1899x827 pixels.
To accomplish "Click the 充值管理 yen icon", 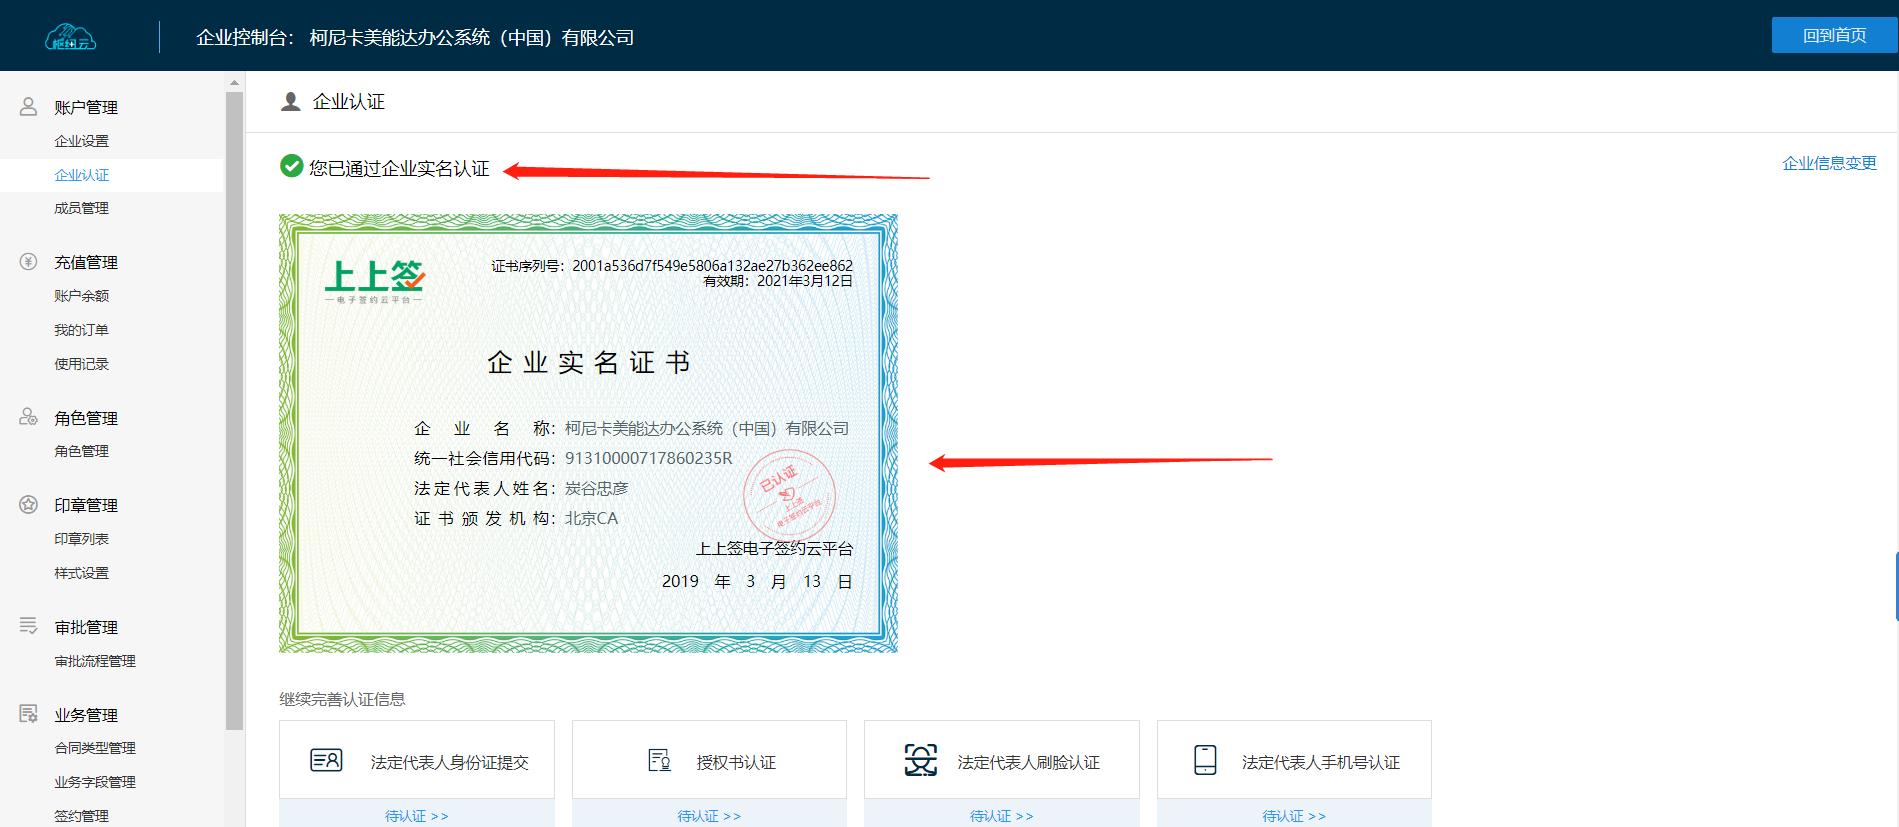I will pos(28,262).
